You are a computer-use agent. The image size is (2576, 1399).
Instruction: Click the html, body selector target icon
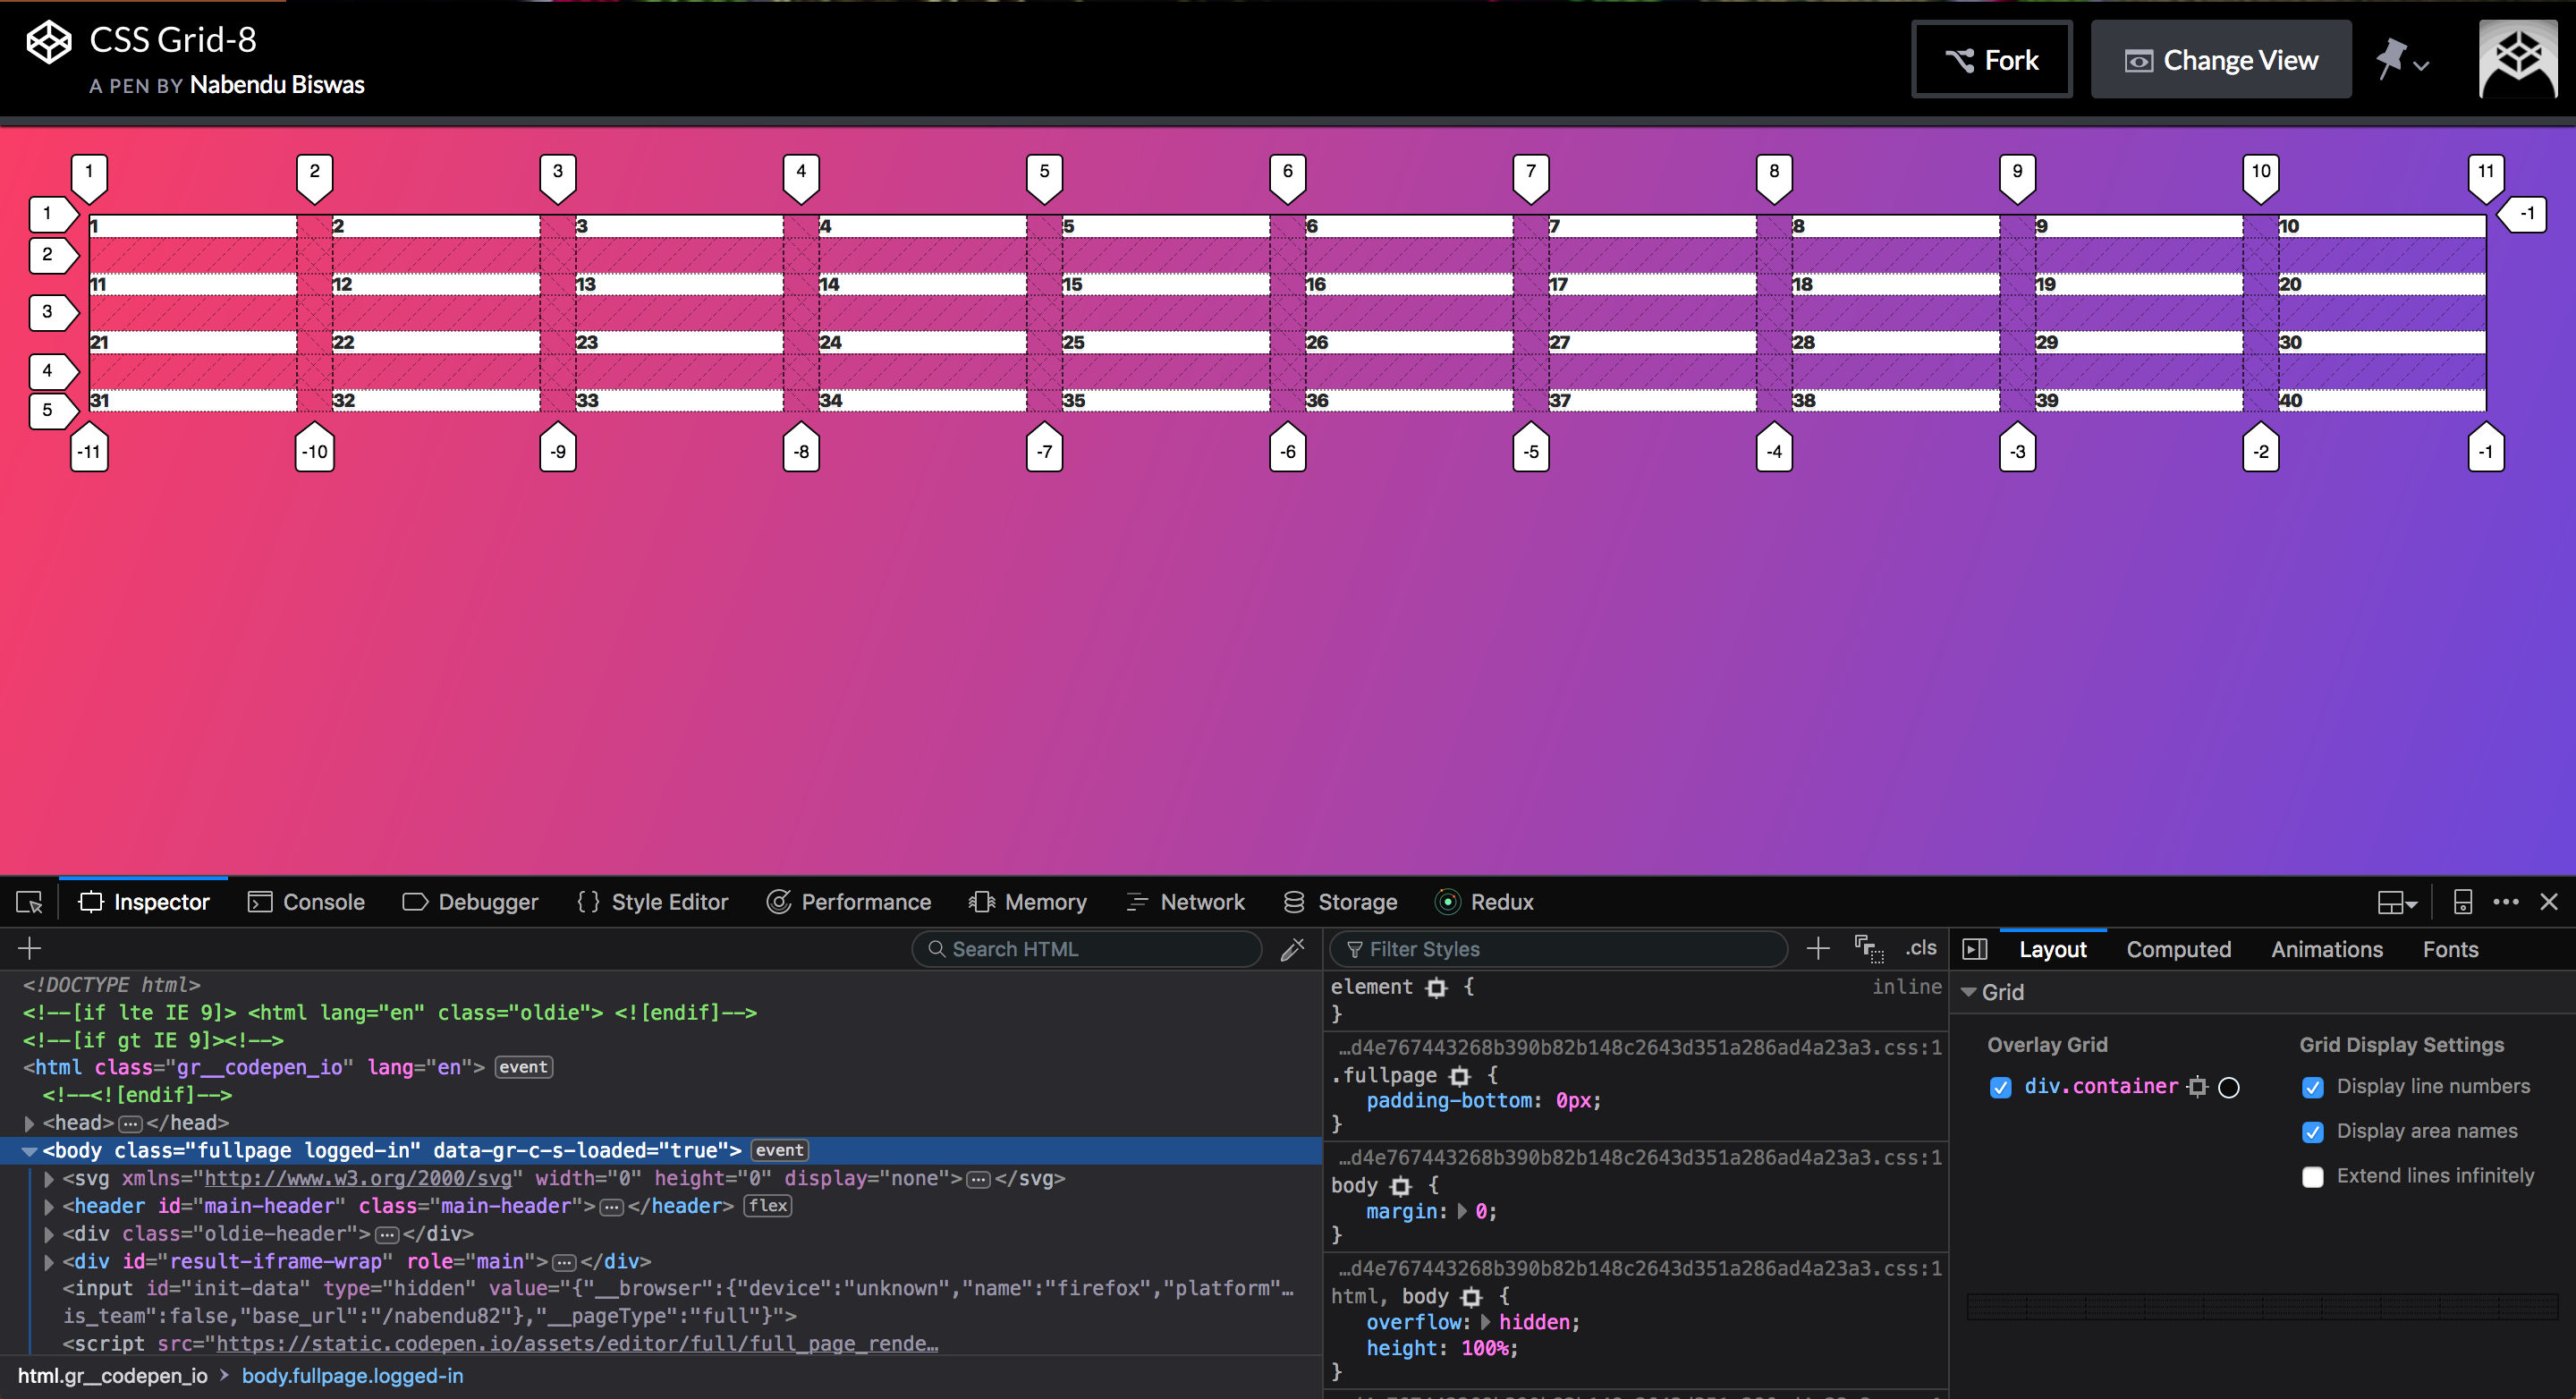coord(1470,1297)
